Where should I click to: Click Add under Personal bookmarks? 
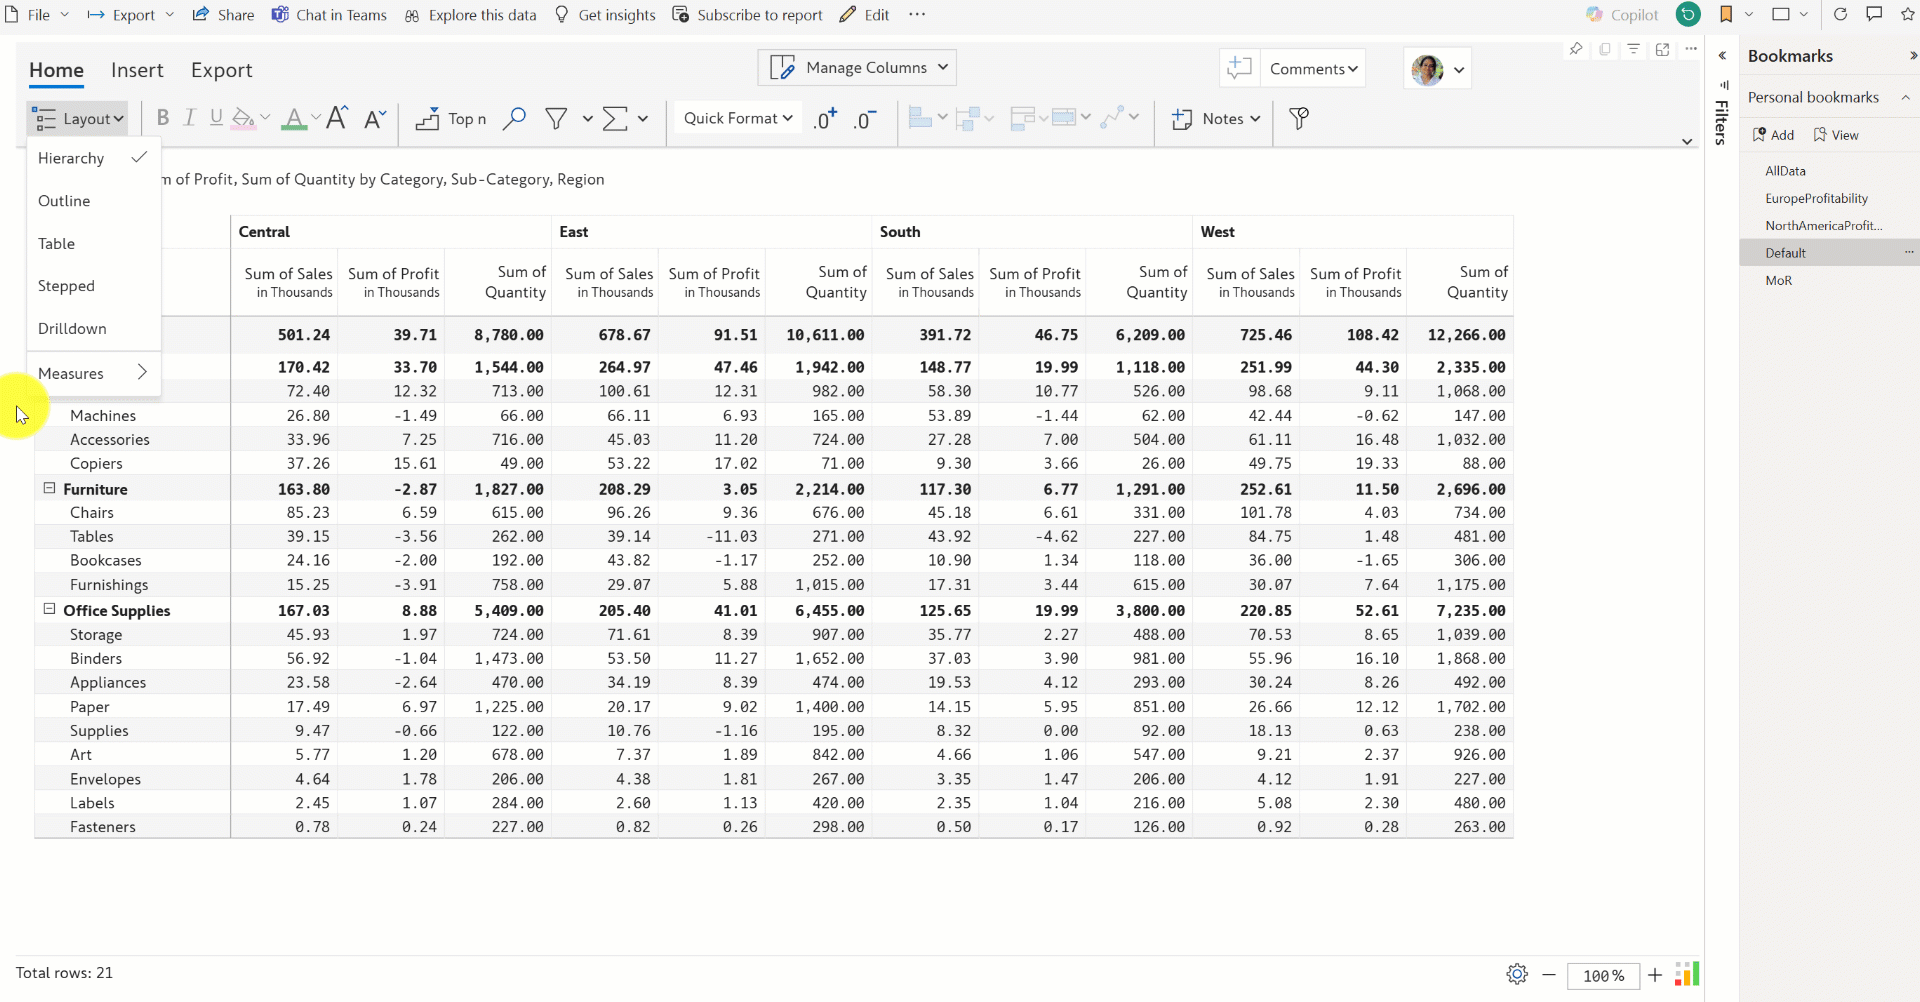click(1774, 135)
